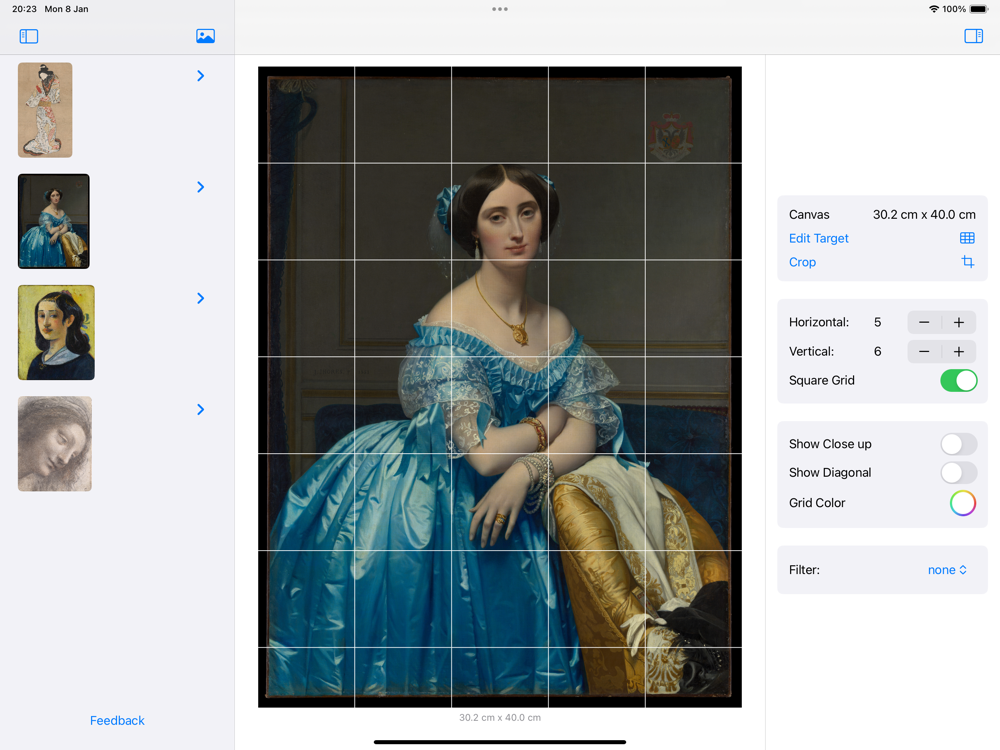Select the yellow background girl thumbnail
The height and width of the screenshot is (750, 1000).
(x=56, y=332)
